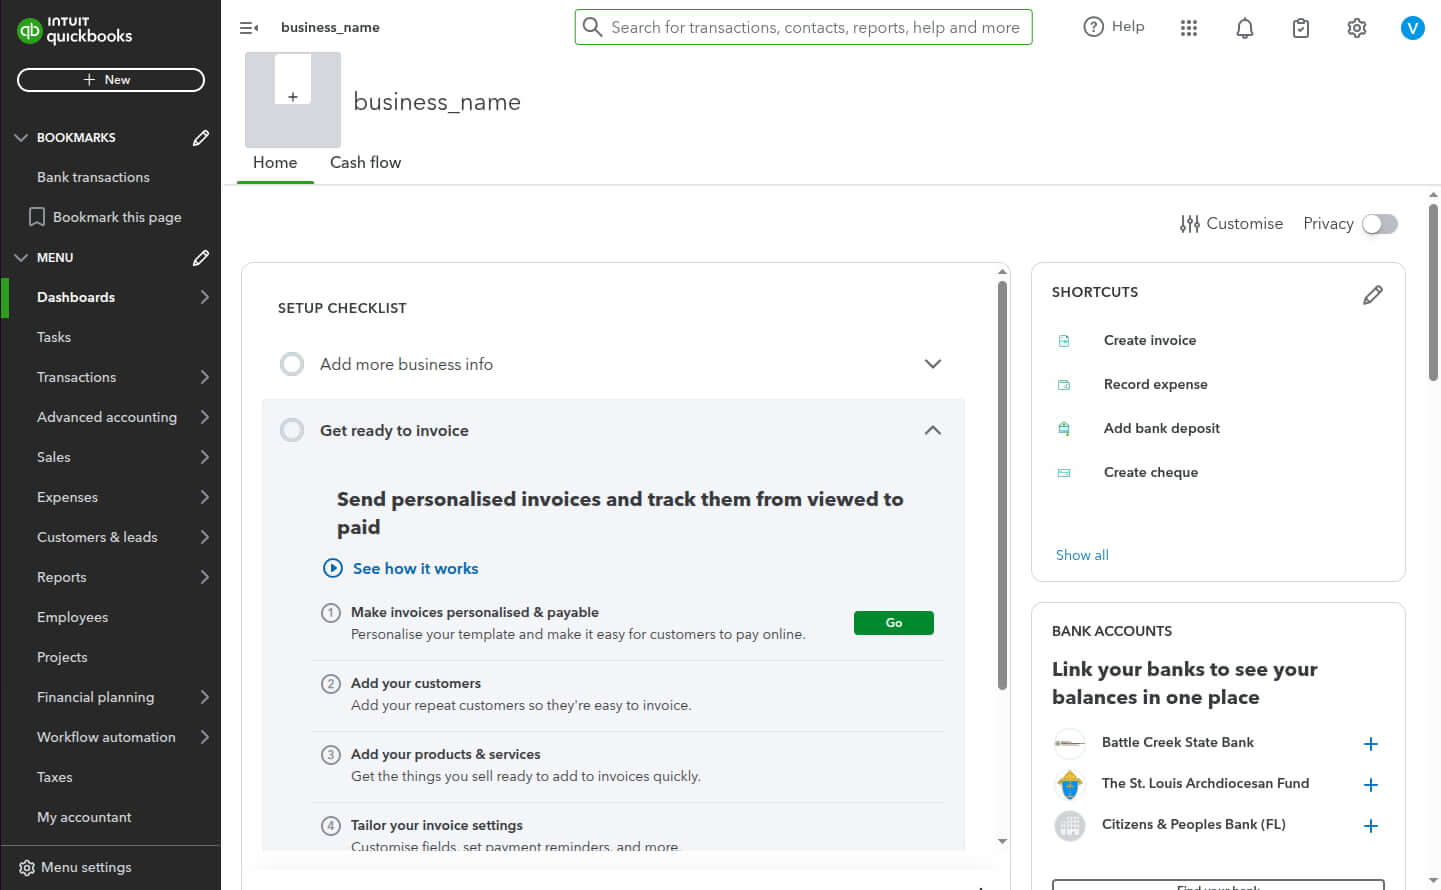Viewport: 1441px width, 890px height.
Task: Expand the Transactions submenu arrow
Action: pyautogui.click(x=205, y=377)
